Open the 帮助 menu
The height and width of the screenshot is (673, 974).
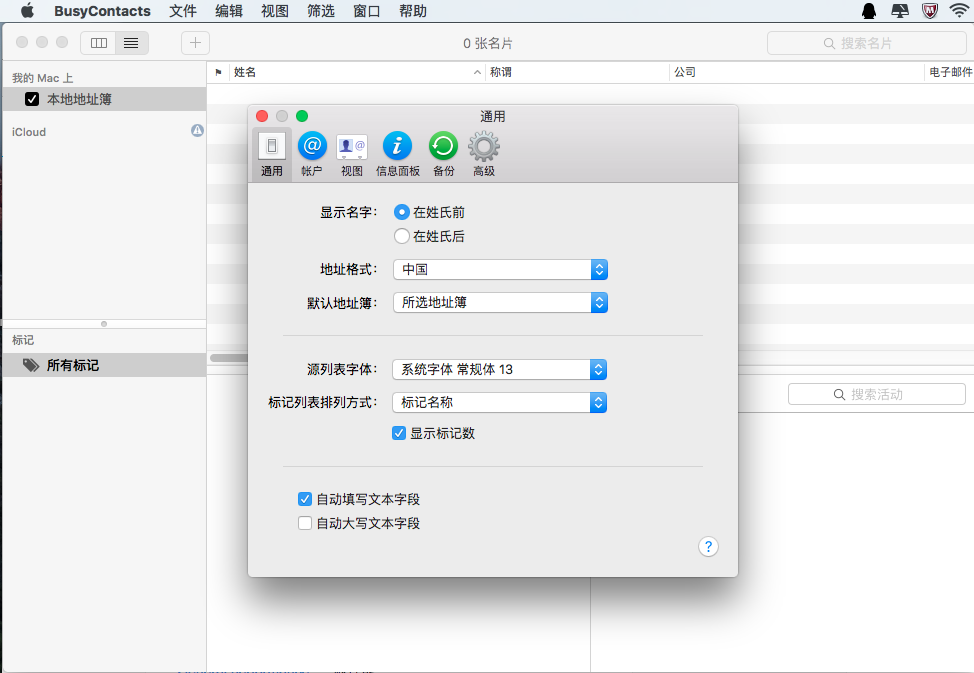pos(412,11)
